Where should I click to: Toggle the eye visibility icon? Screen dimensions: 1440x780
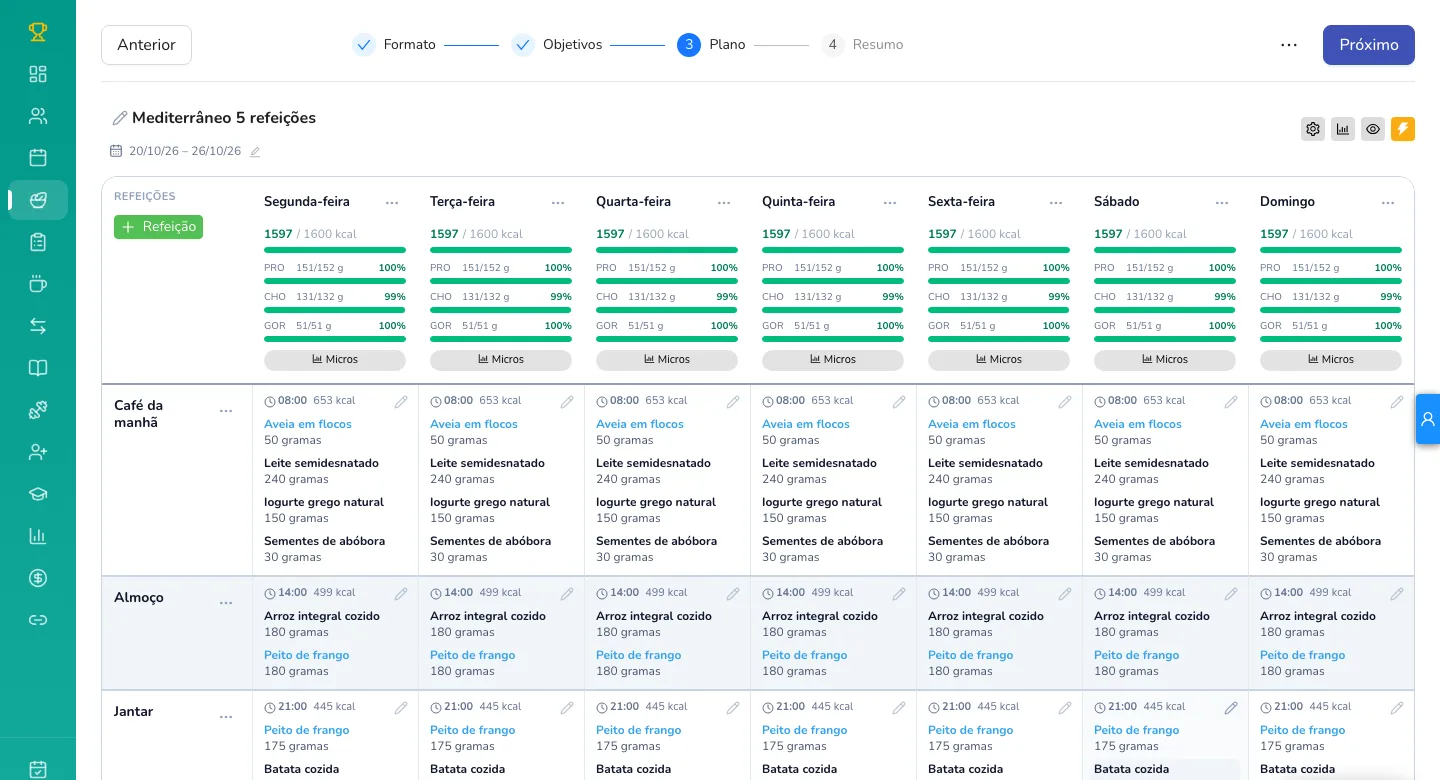[1373, 129]
